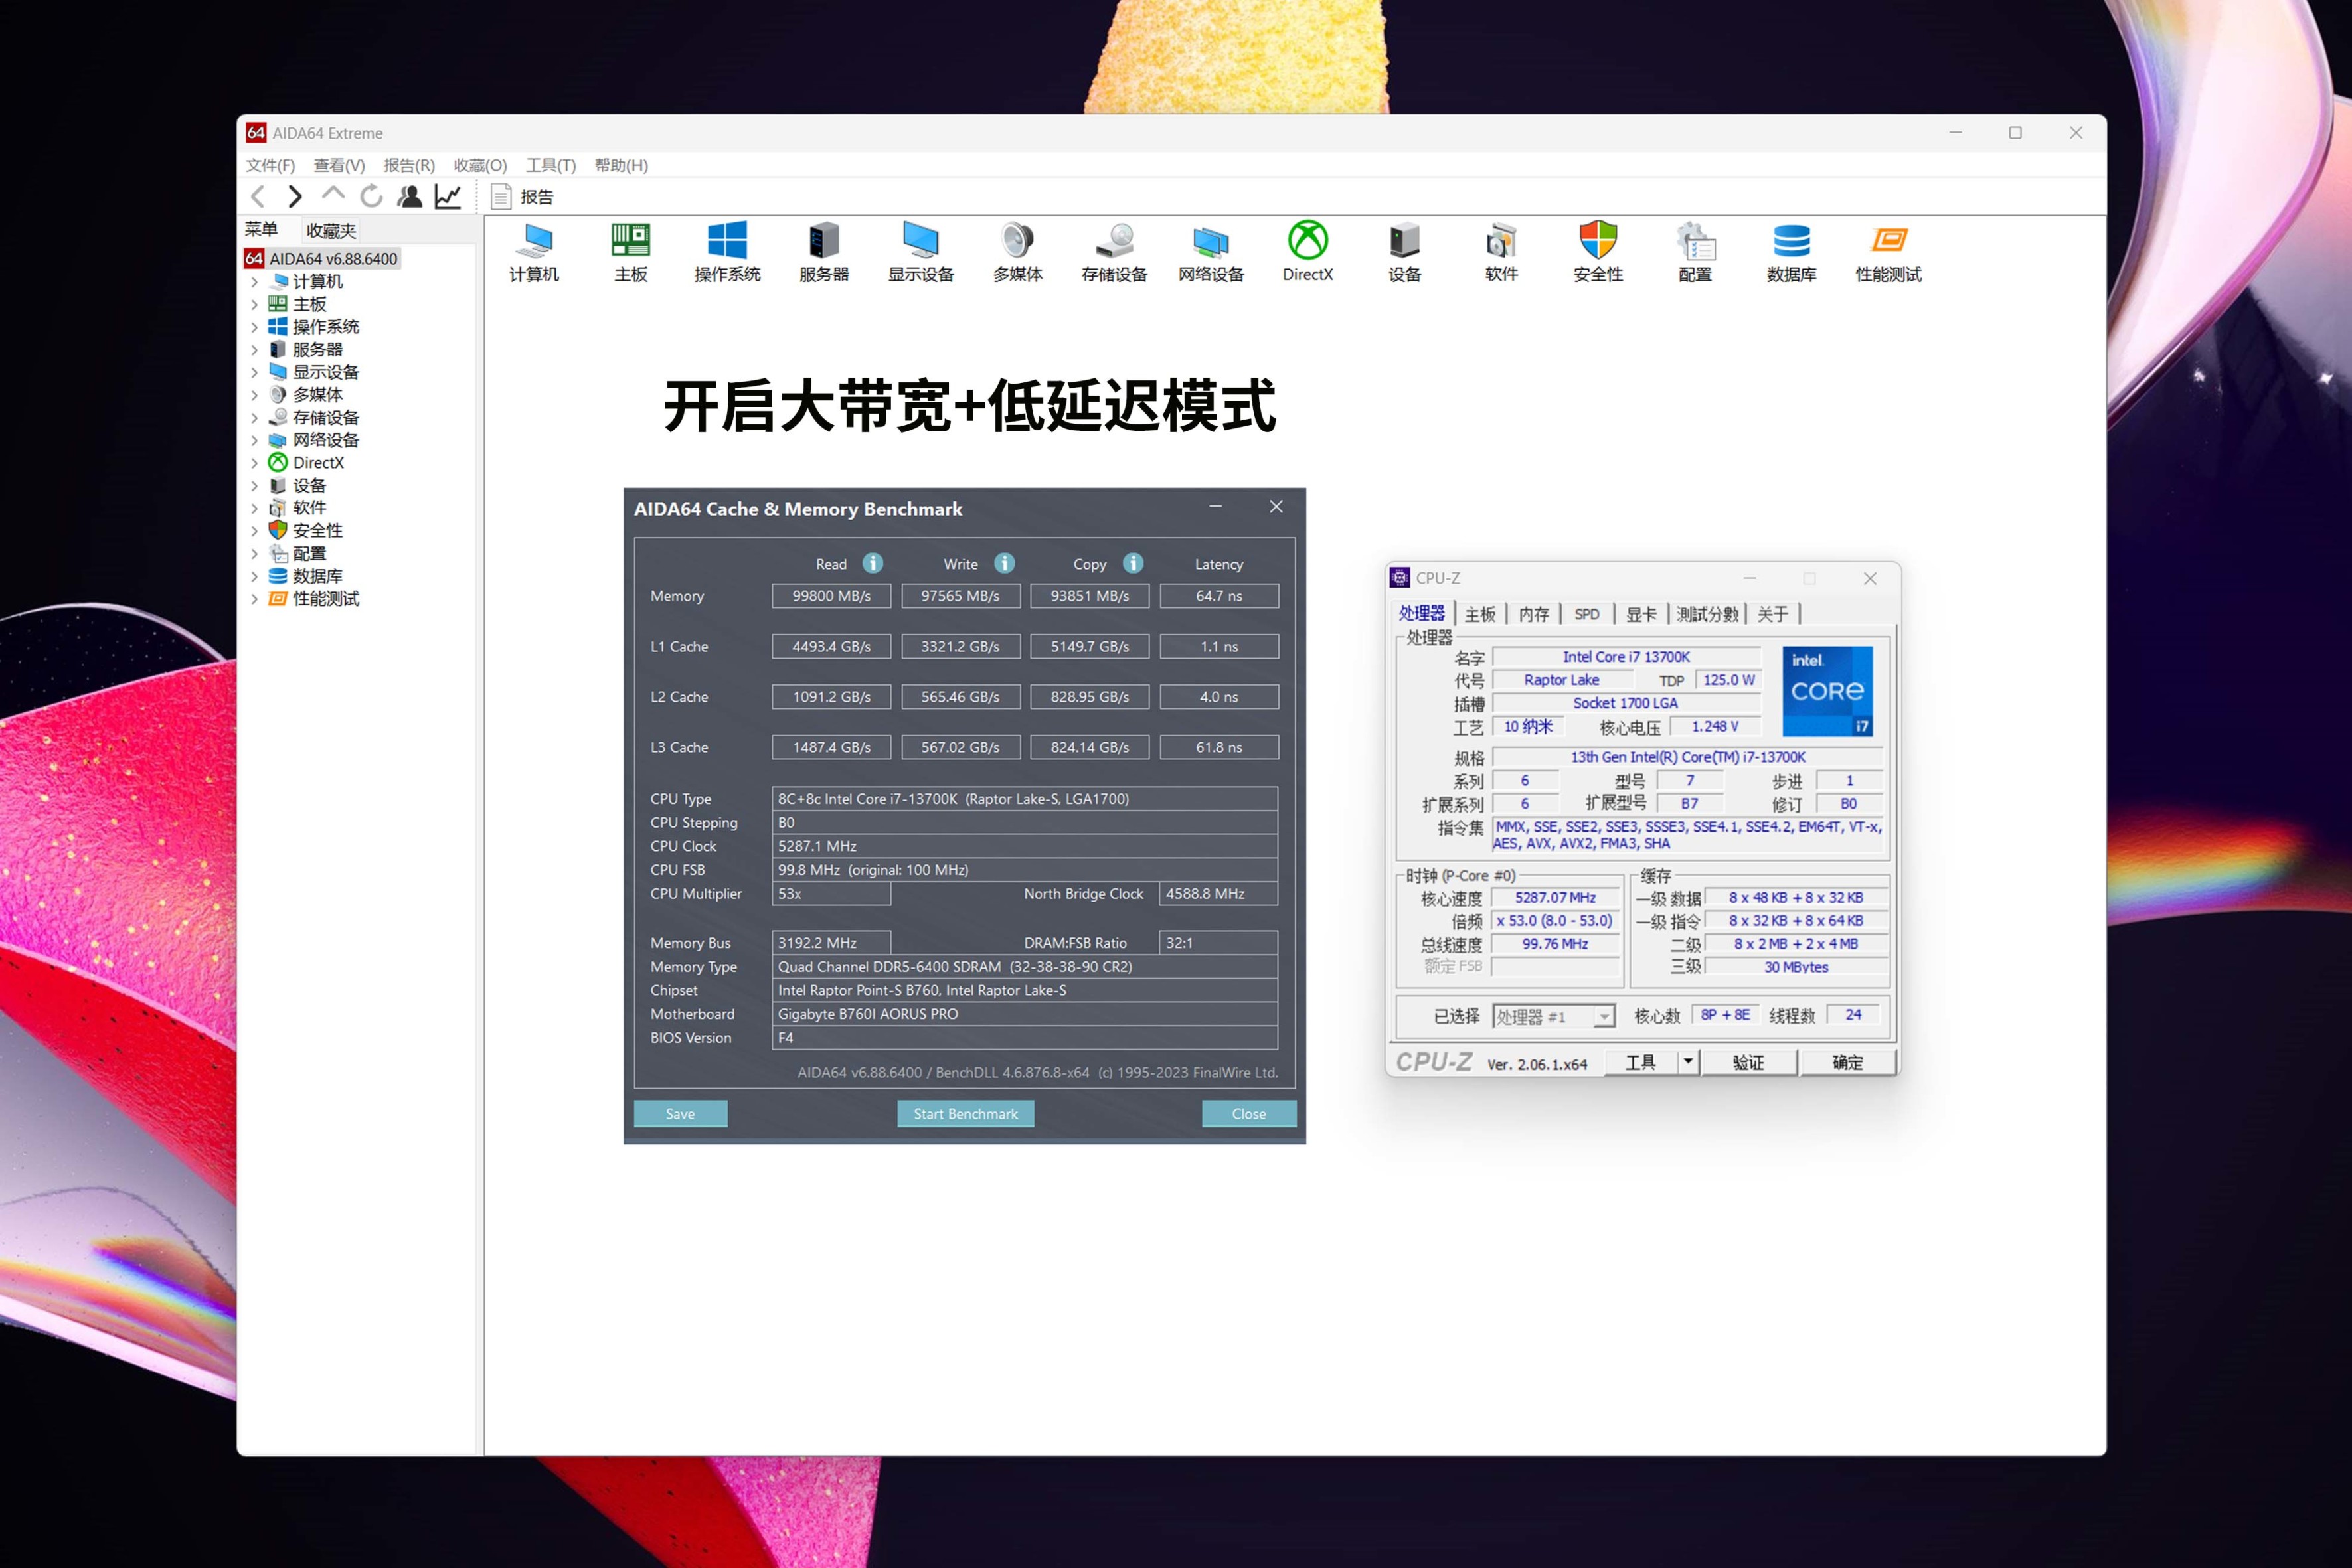This screenshot has height=1568, width=2352.
Task: Open the 处理器 #1 selection dropdown
Action: point(1604,1016)
